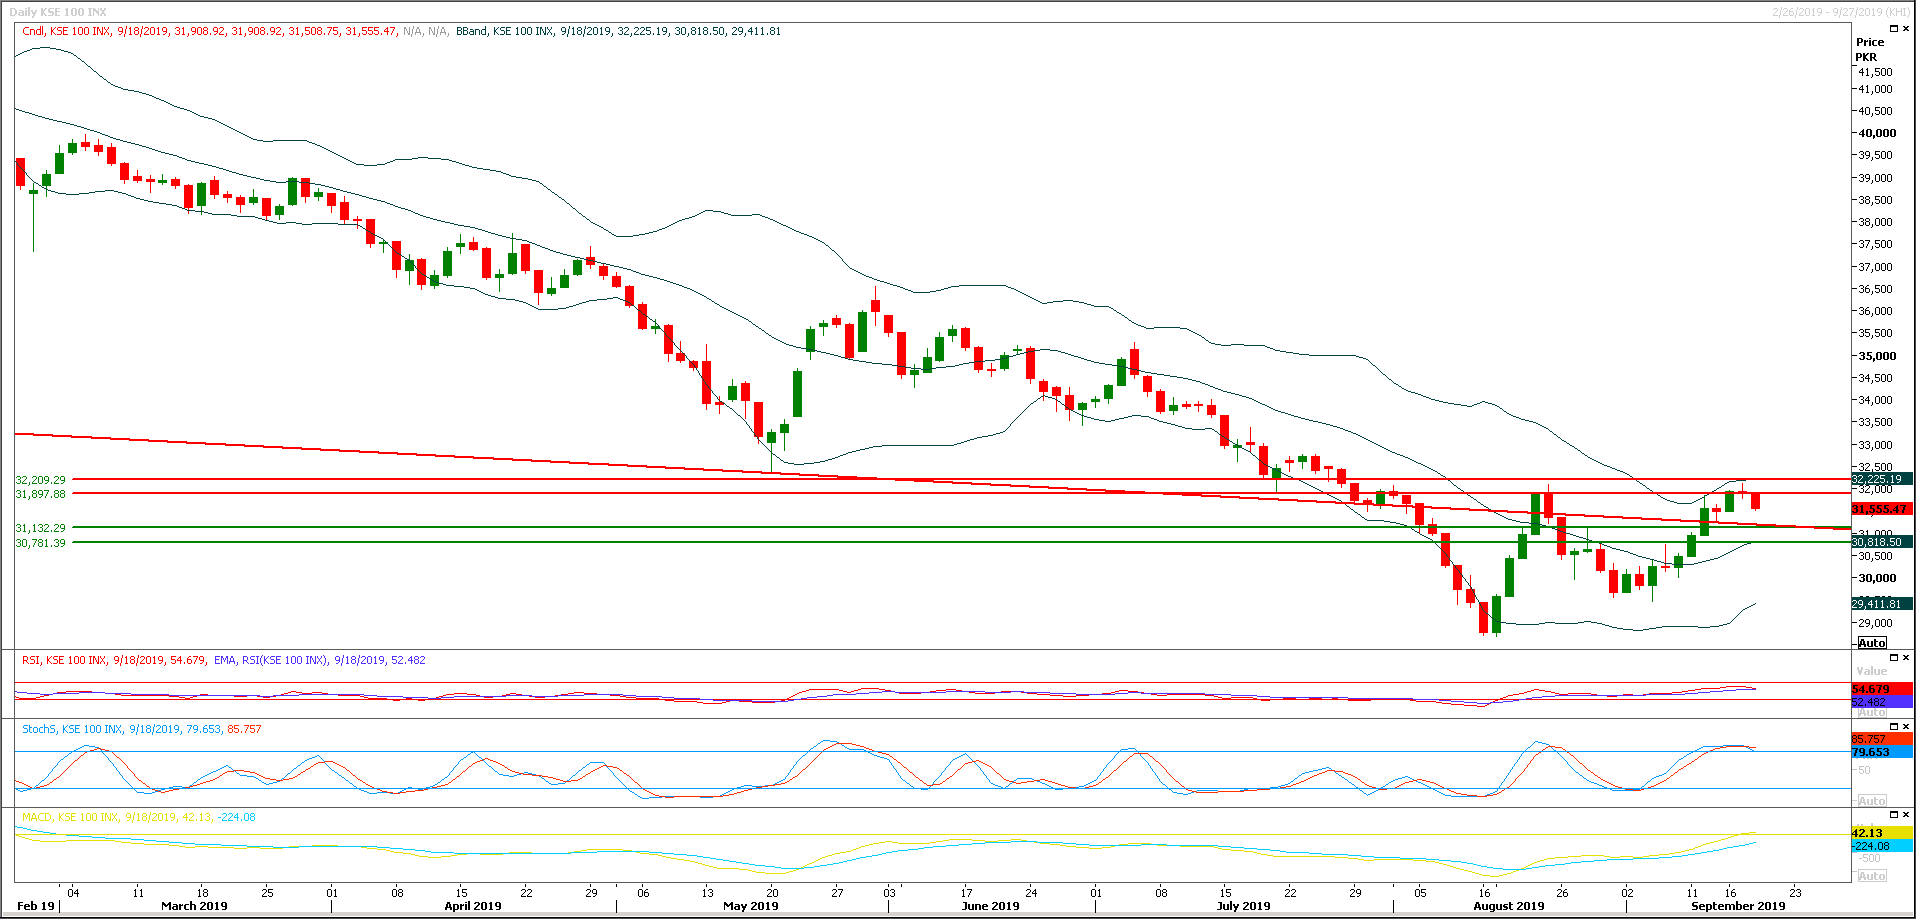This screenshot has height=919, width=1916.
Task: Close the price chart pane X icon
Action: pos(1907,28)
